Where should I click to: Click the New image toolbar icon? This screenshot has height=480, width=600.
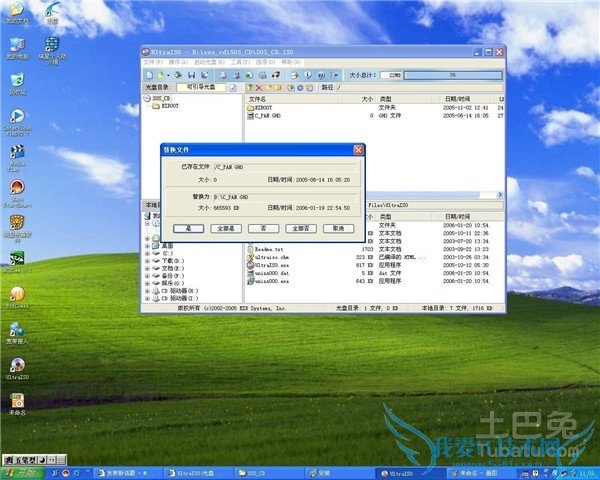(x=150, y=75)
